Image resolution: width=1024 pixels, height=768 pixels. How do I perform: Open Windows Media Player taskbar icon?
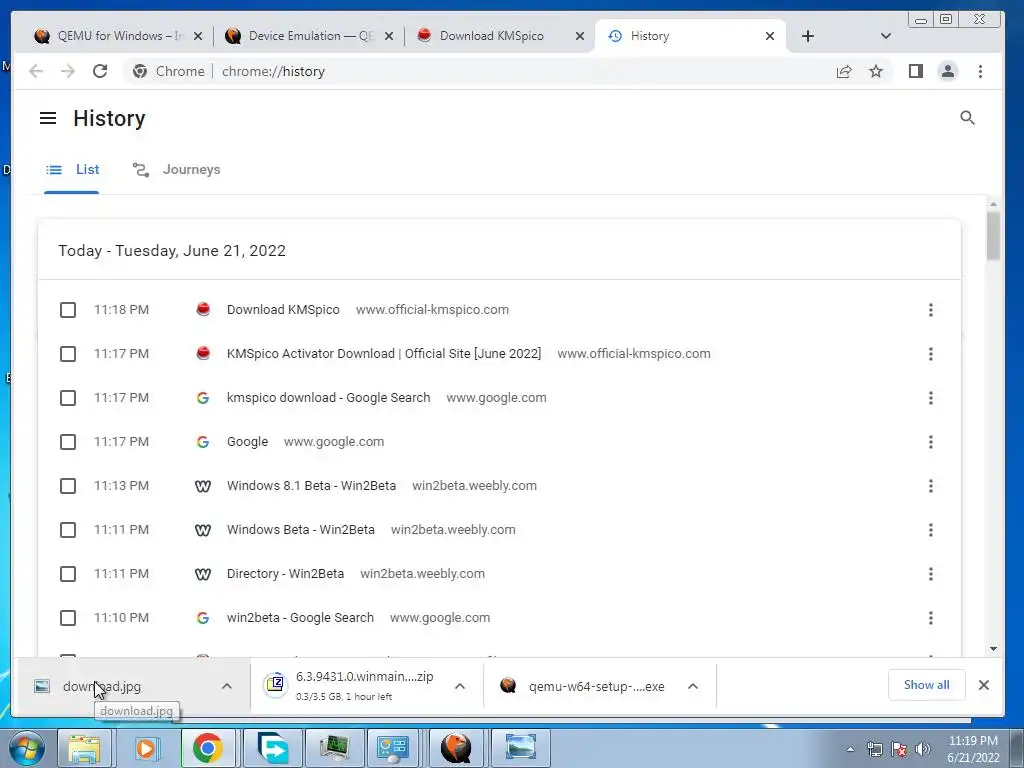point(146,748)
